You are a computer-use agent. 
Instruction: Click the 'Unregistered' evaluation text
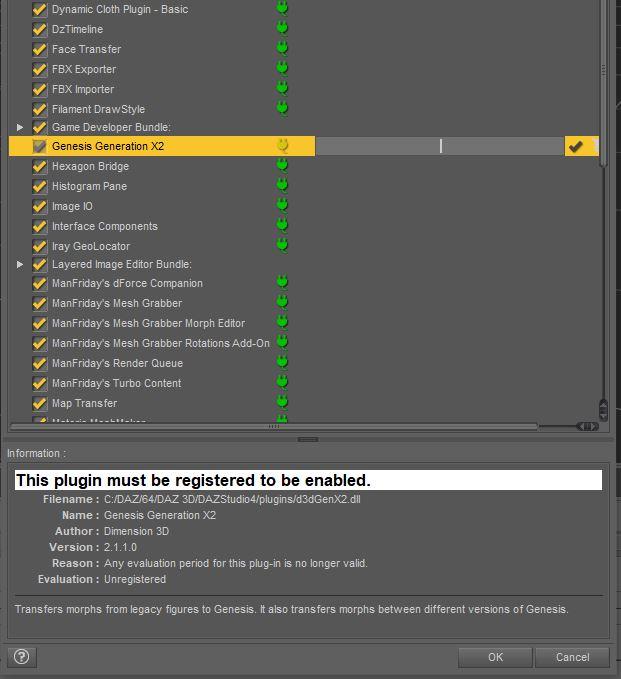pos(135,579)
